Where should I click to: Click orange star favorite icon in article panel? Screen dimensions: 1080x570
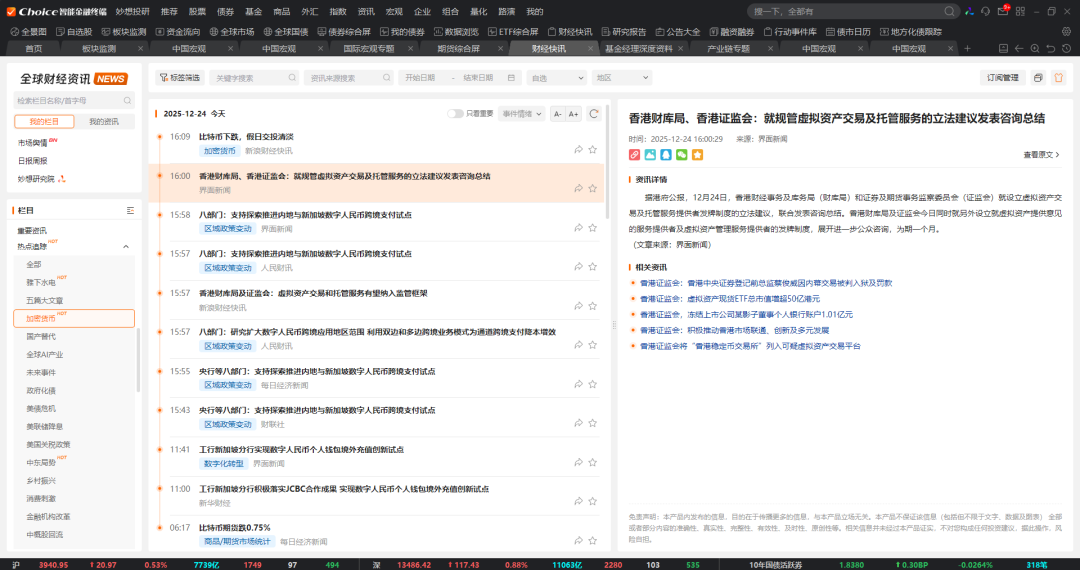(698, 155)
